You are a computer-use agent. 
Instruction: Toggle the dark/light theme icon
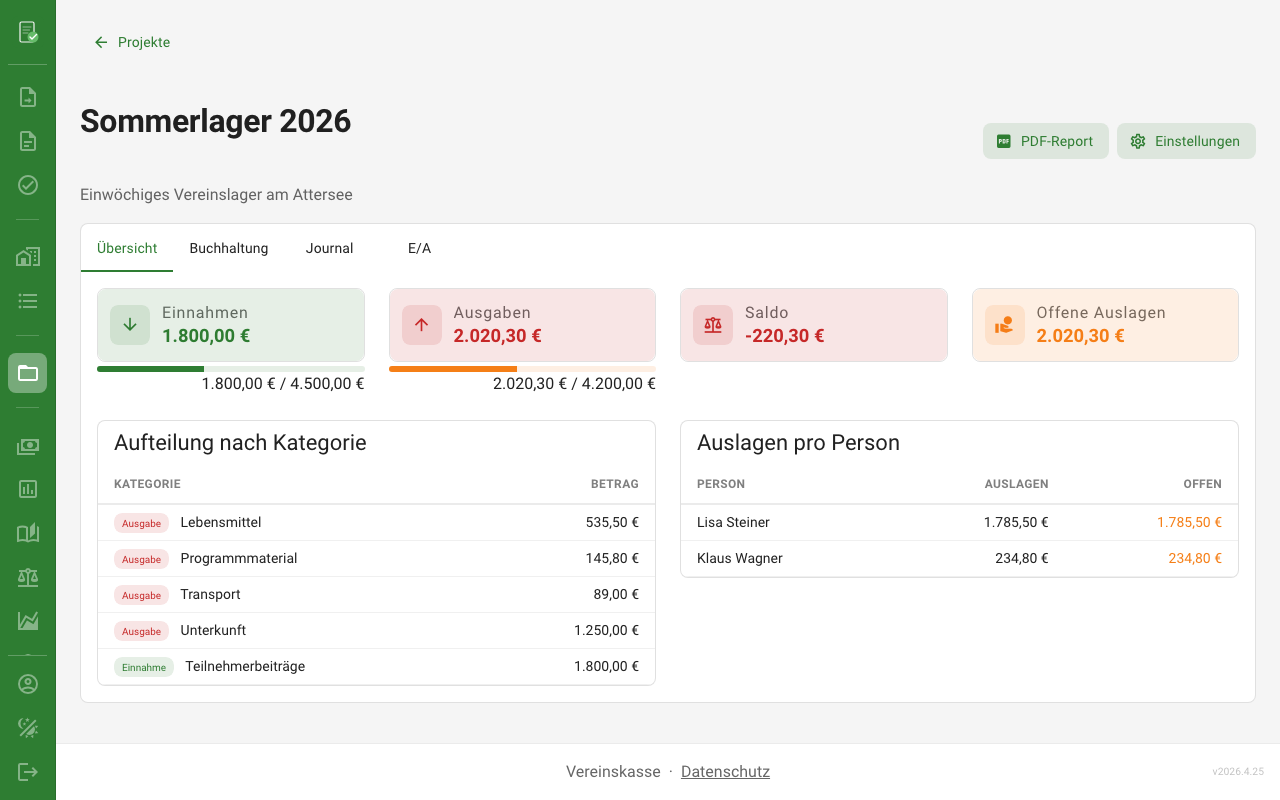[28, 728]
